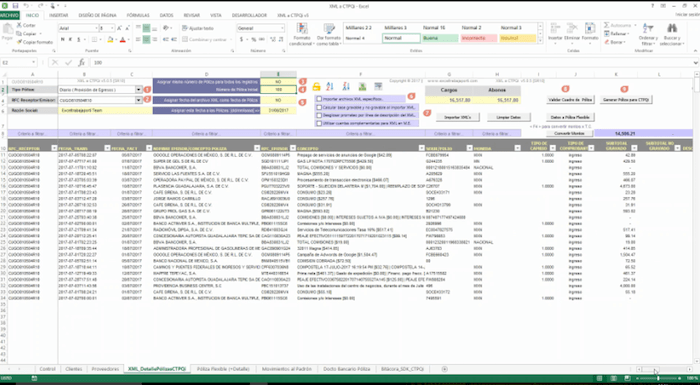This screenshot has height=385, width=700.
Task: Open Ordenar y filtrar
Action: point(648,34)
